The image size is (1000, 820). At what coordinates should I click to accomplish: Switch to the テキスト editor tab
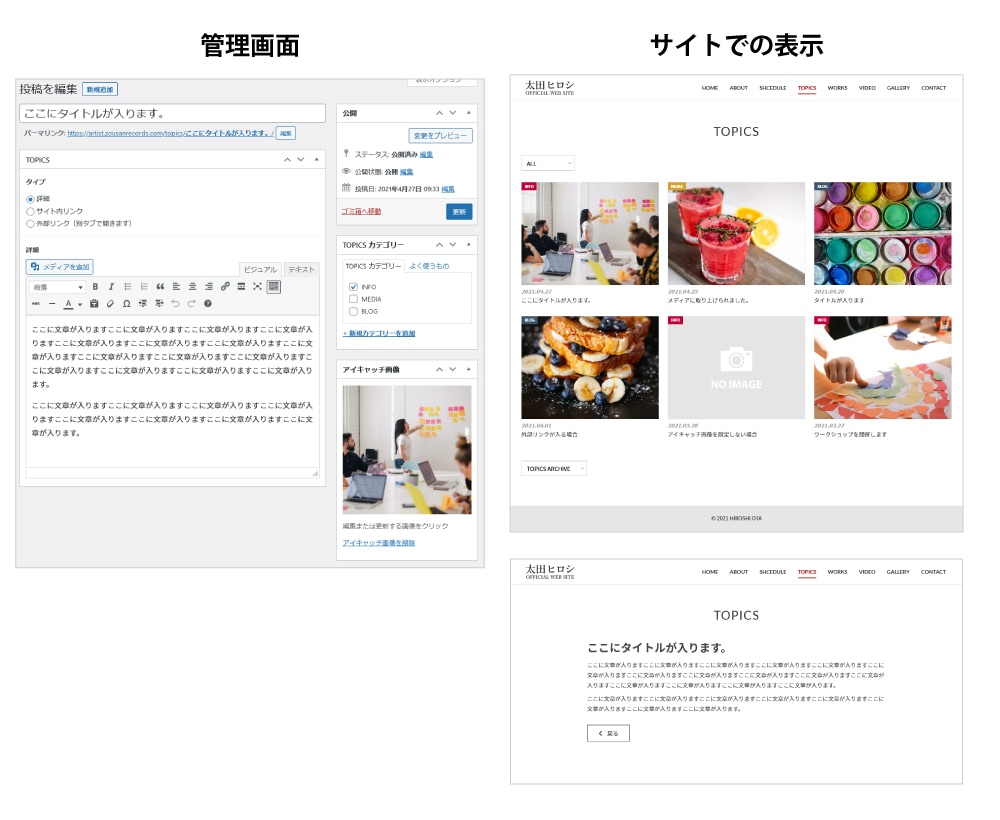coord(301,270)
